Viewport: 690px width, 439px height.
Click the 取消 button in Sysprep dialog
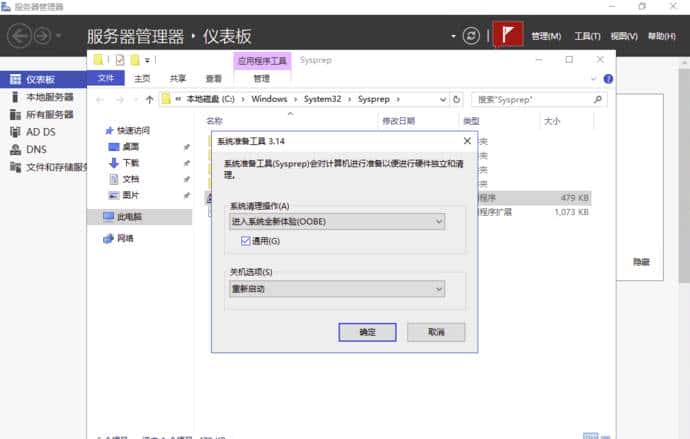click(x=436, y=332)
